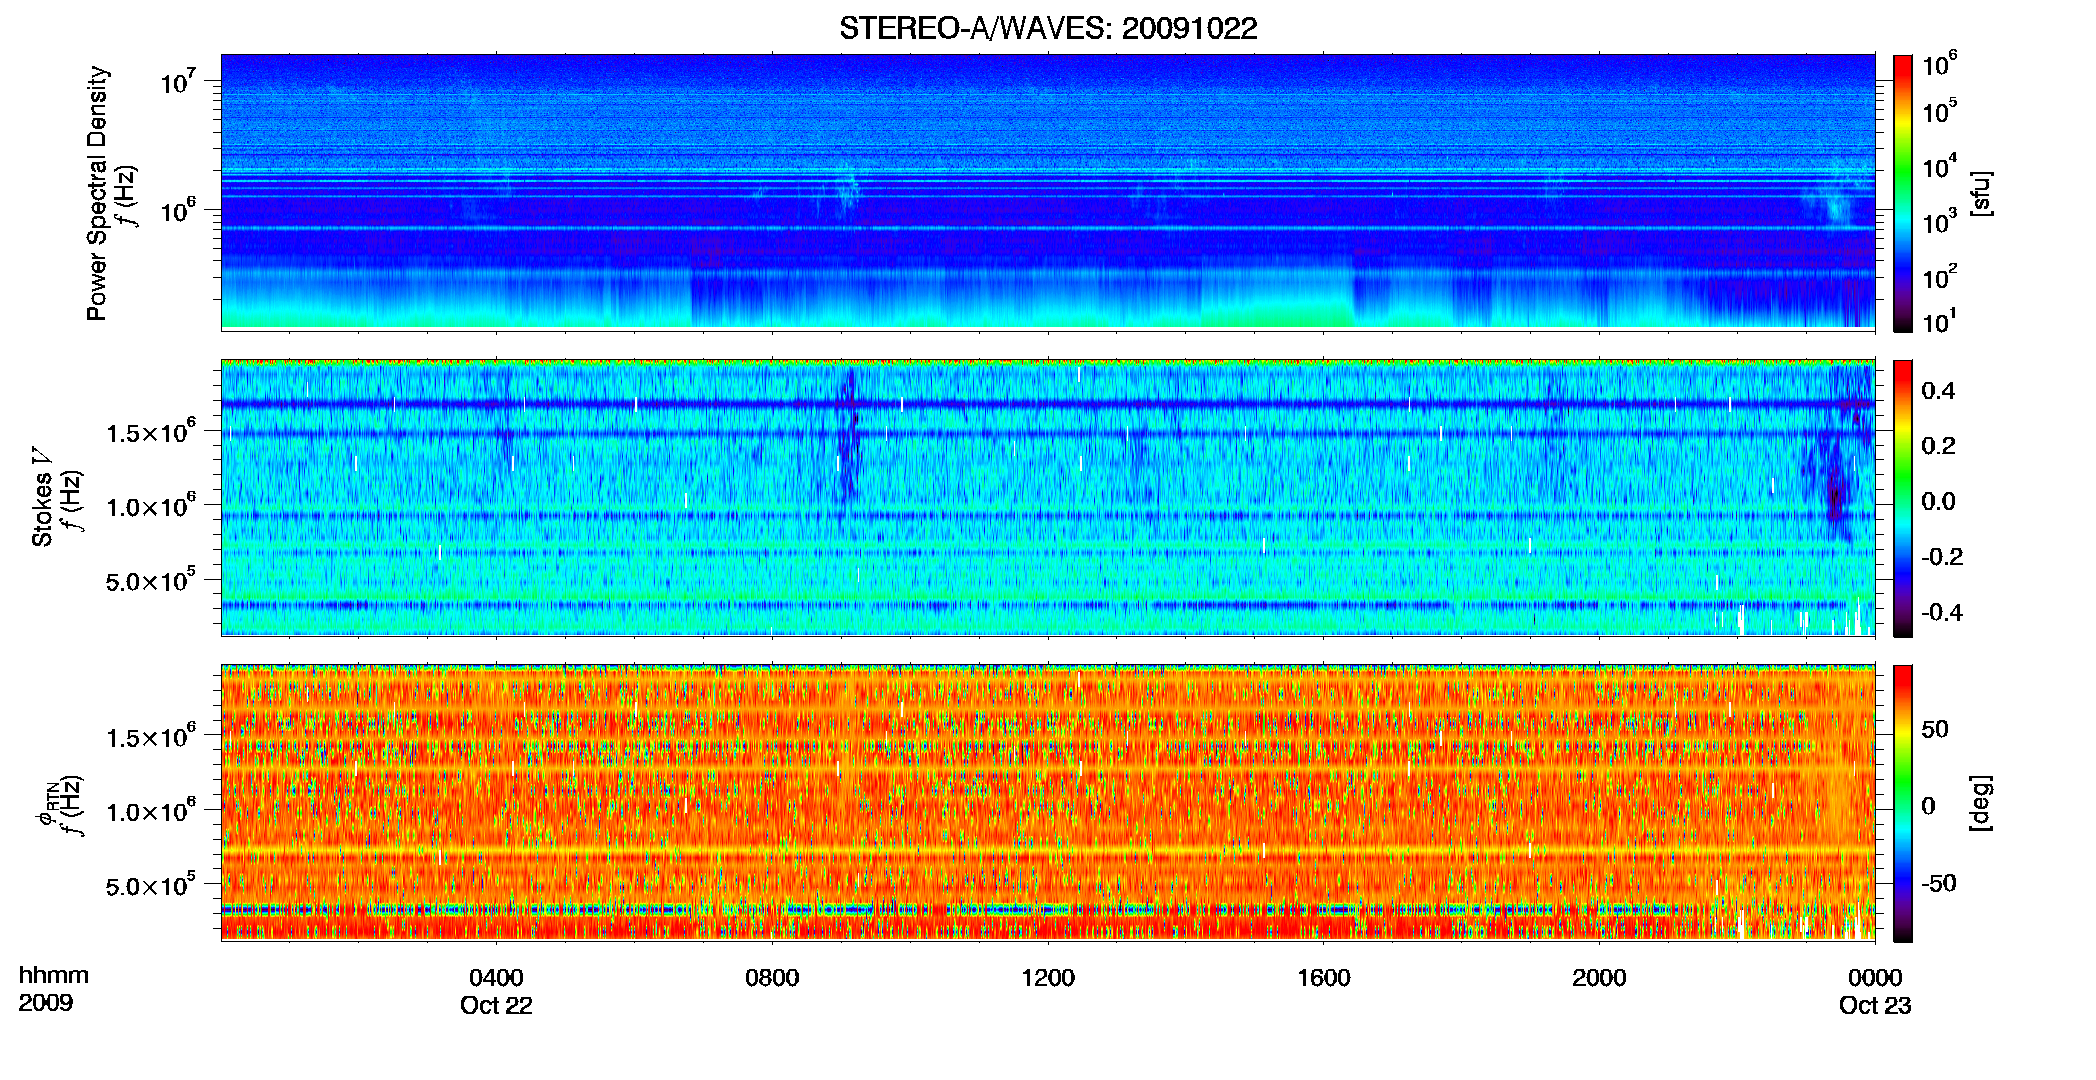2096x1080 pixels.
Task: Click the 0000 time axis label
Action: pos(1875,977)
